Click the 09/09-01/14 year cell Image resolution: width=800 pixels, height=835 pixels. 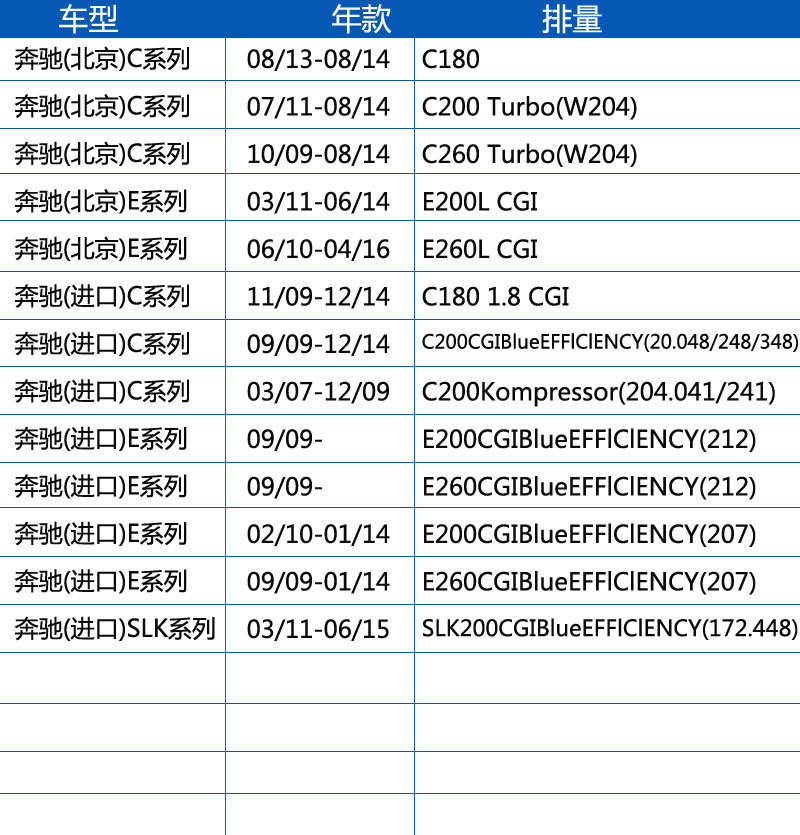click(x=319, y=582)
